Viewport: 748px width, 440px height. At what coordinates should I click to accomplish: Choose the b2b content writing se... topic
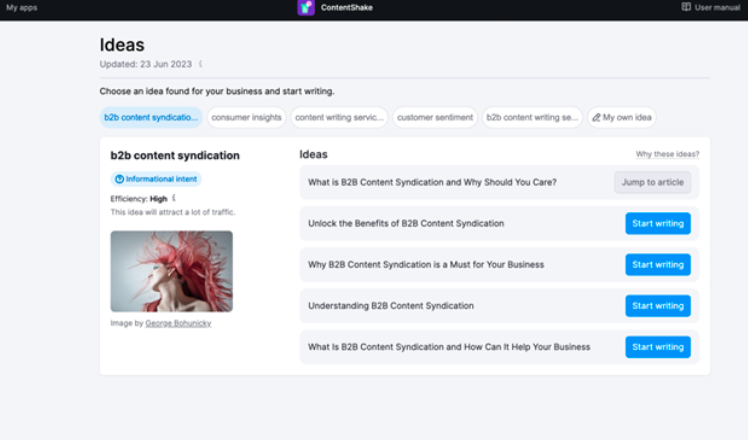pos(532,117)
